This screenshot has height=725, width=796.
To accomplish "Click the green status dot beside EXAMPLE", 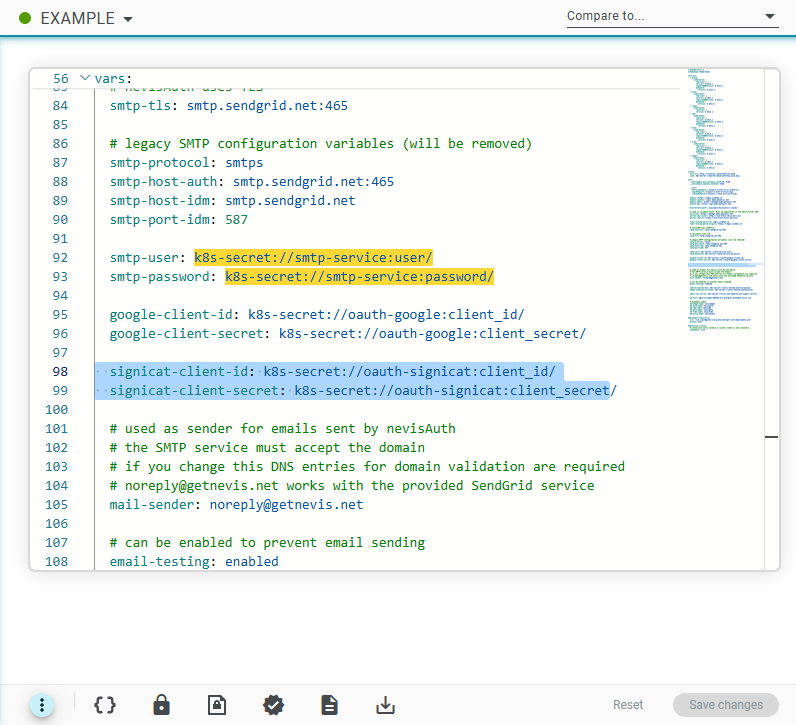I will pyautogui.click(x=25, y=18).
